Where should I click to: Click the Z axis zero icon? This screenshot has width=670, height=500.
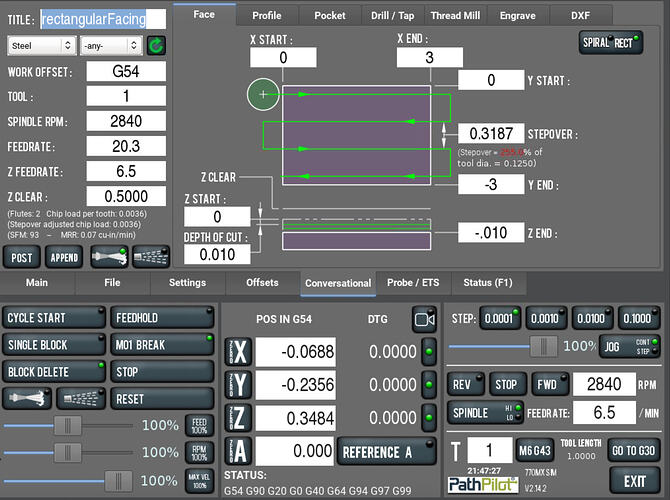click(x=238, y=418)
